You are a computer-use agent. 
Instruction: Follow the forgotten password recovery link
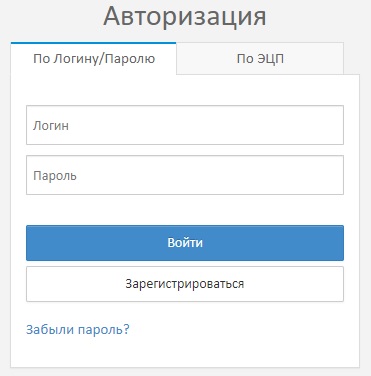78,329
